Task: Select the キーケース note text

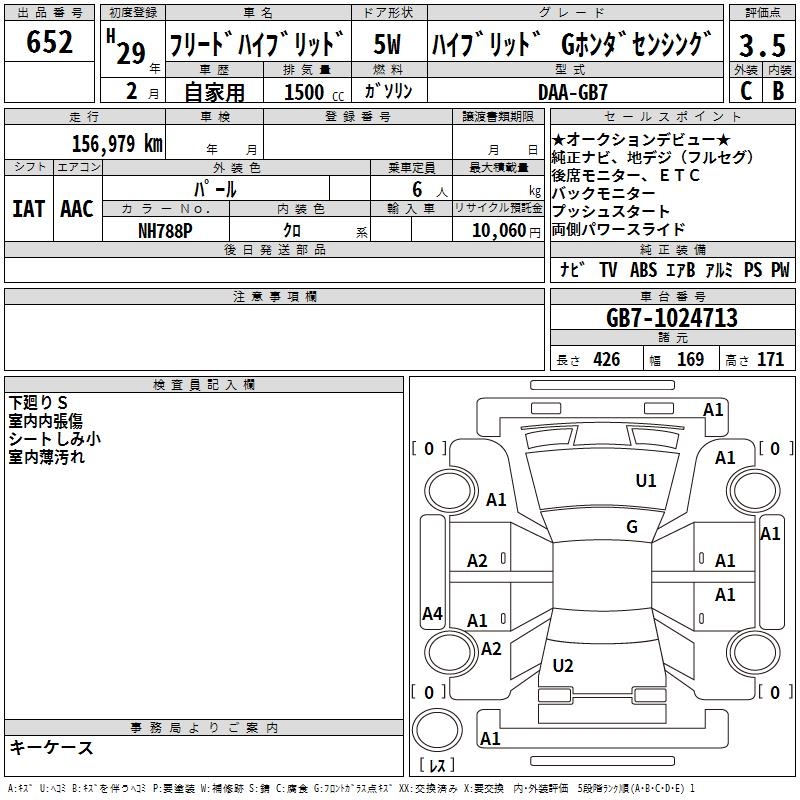Action: pos(52,748)
